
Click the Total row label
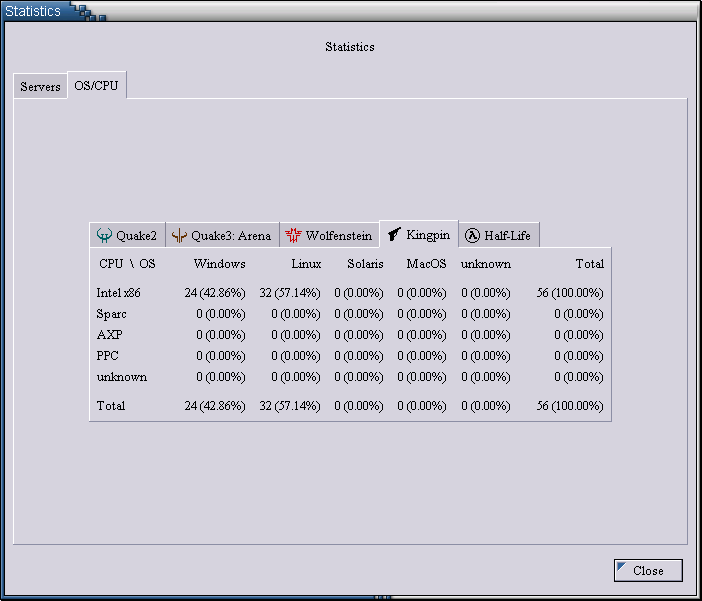click(x=111, y=406)
